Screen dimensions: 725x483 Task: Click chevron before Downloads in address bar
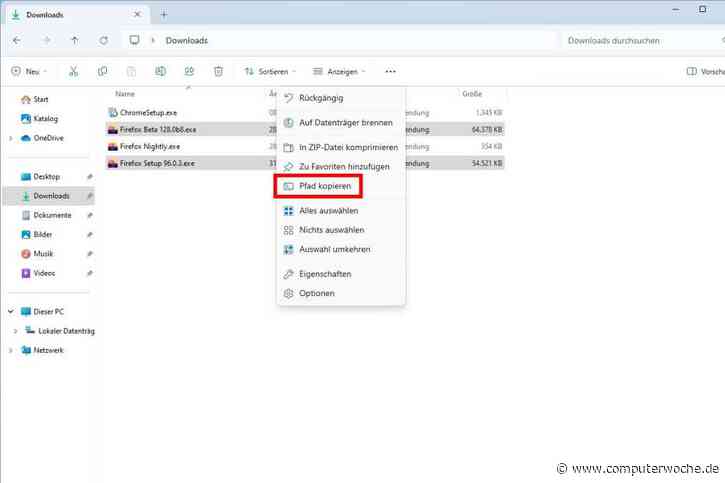click(x=153, y=41)
